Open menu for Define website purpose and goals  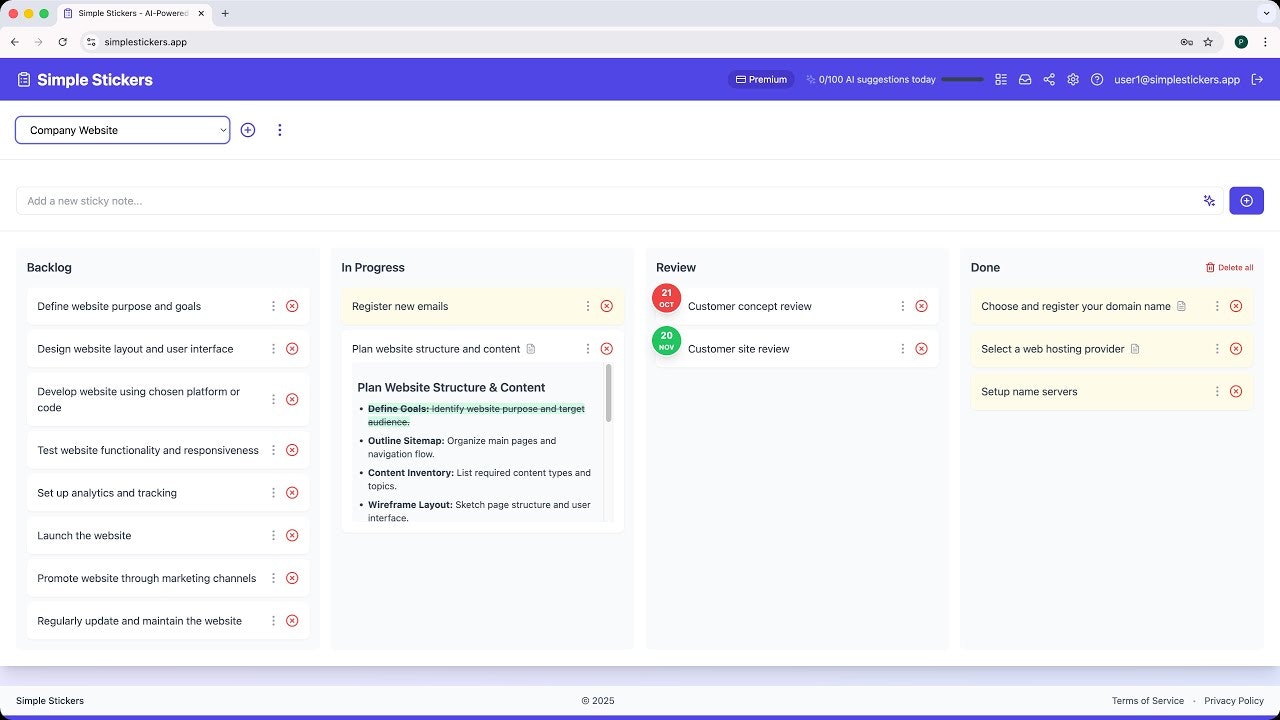point(273,306)
